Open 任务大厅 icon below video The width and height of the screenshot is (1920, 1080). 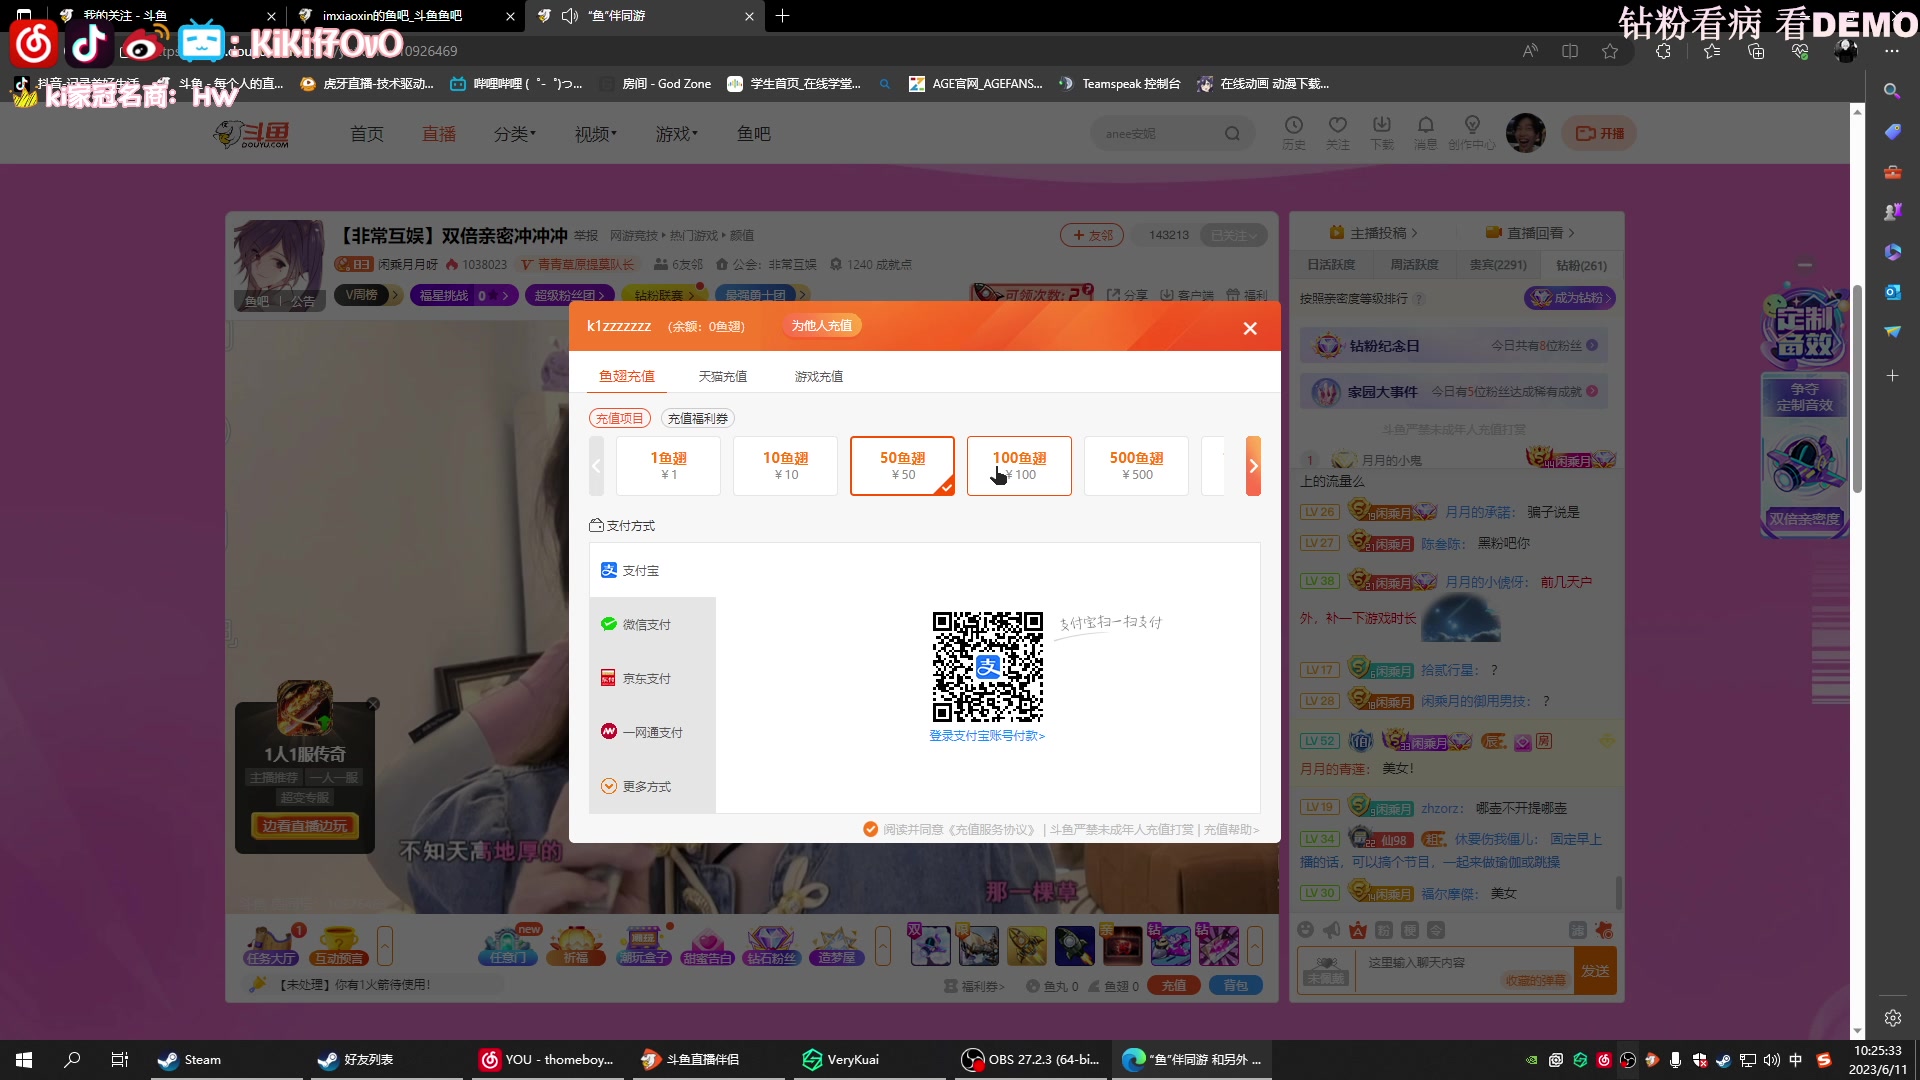click(x=271, y=945)
